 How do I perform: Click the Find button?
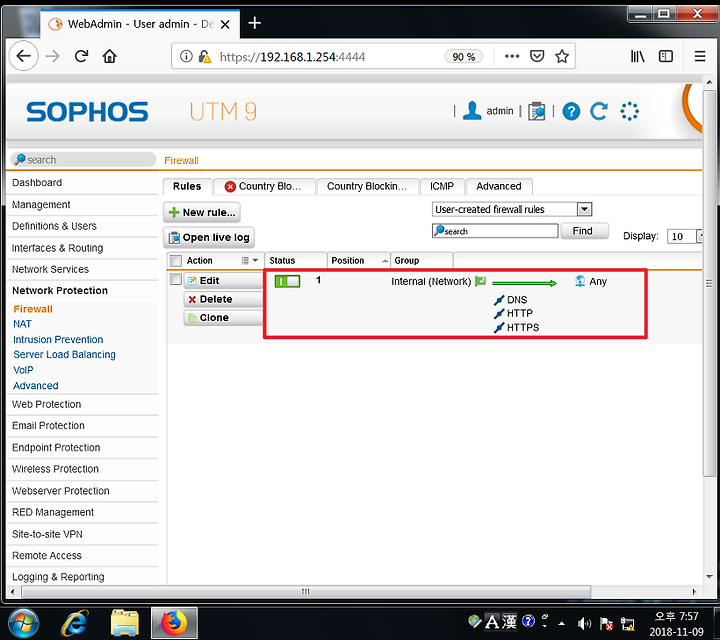pyautogui.click(x=584, y=231)
